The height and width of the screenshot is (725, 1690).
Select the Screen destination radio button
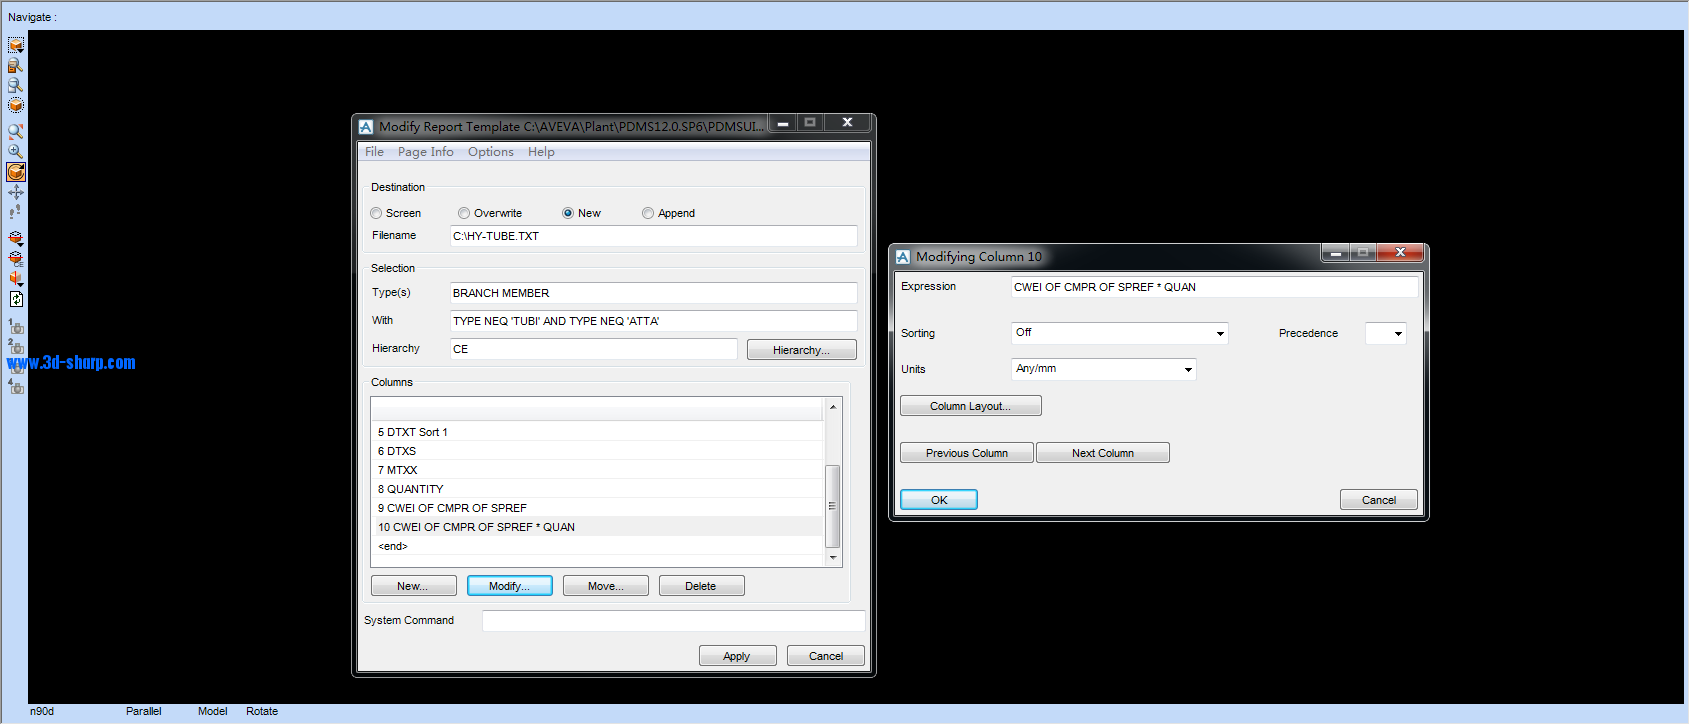(x=376, y=213)
